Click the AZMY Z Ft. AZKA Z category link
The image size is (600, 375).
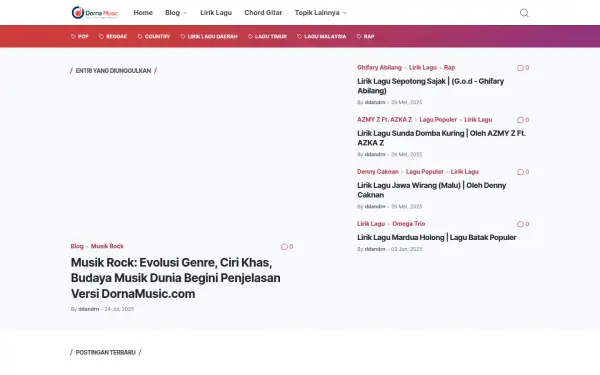pyautogui.click(x=385, y=119)
